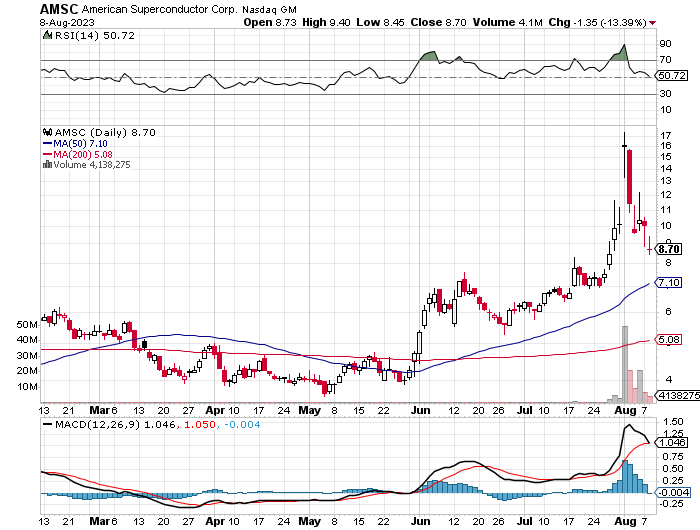This screenshot has width=700, height=530.
Task: Click the 1.046 MACD value tag
Action: pos(671,442)
